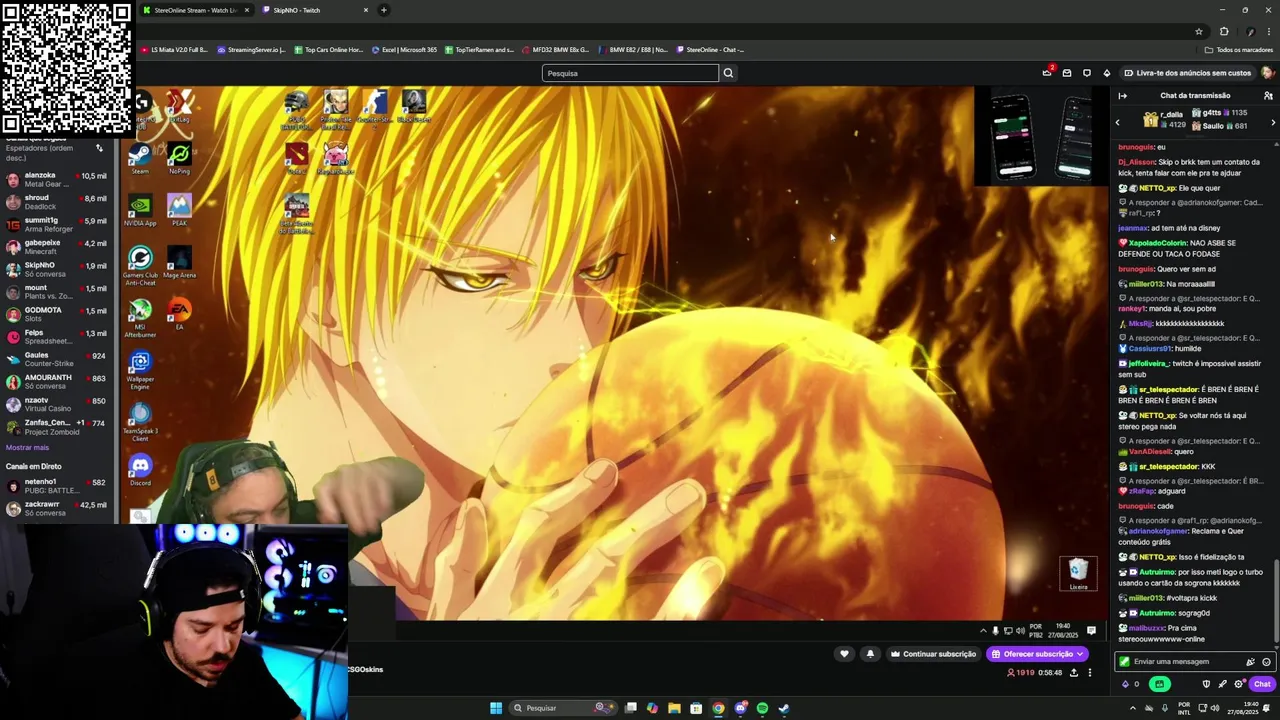Open stream more options menu
Image resolution: width=1280 pixels, height=720 pixels.
1090,673
